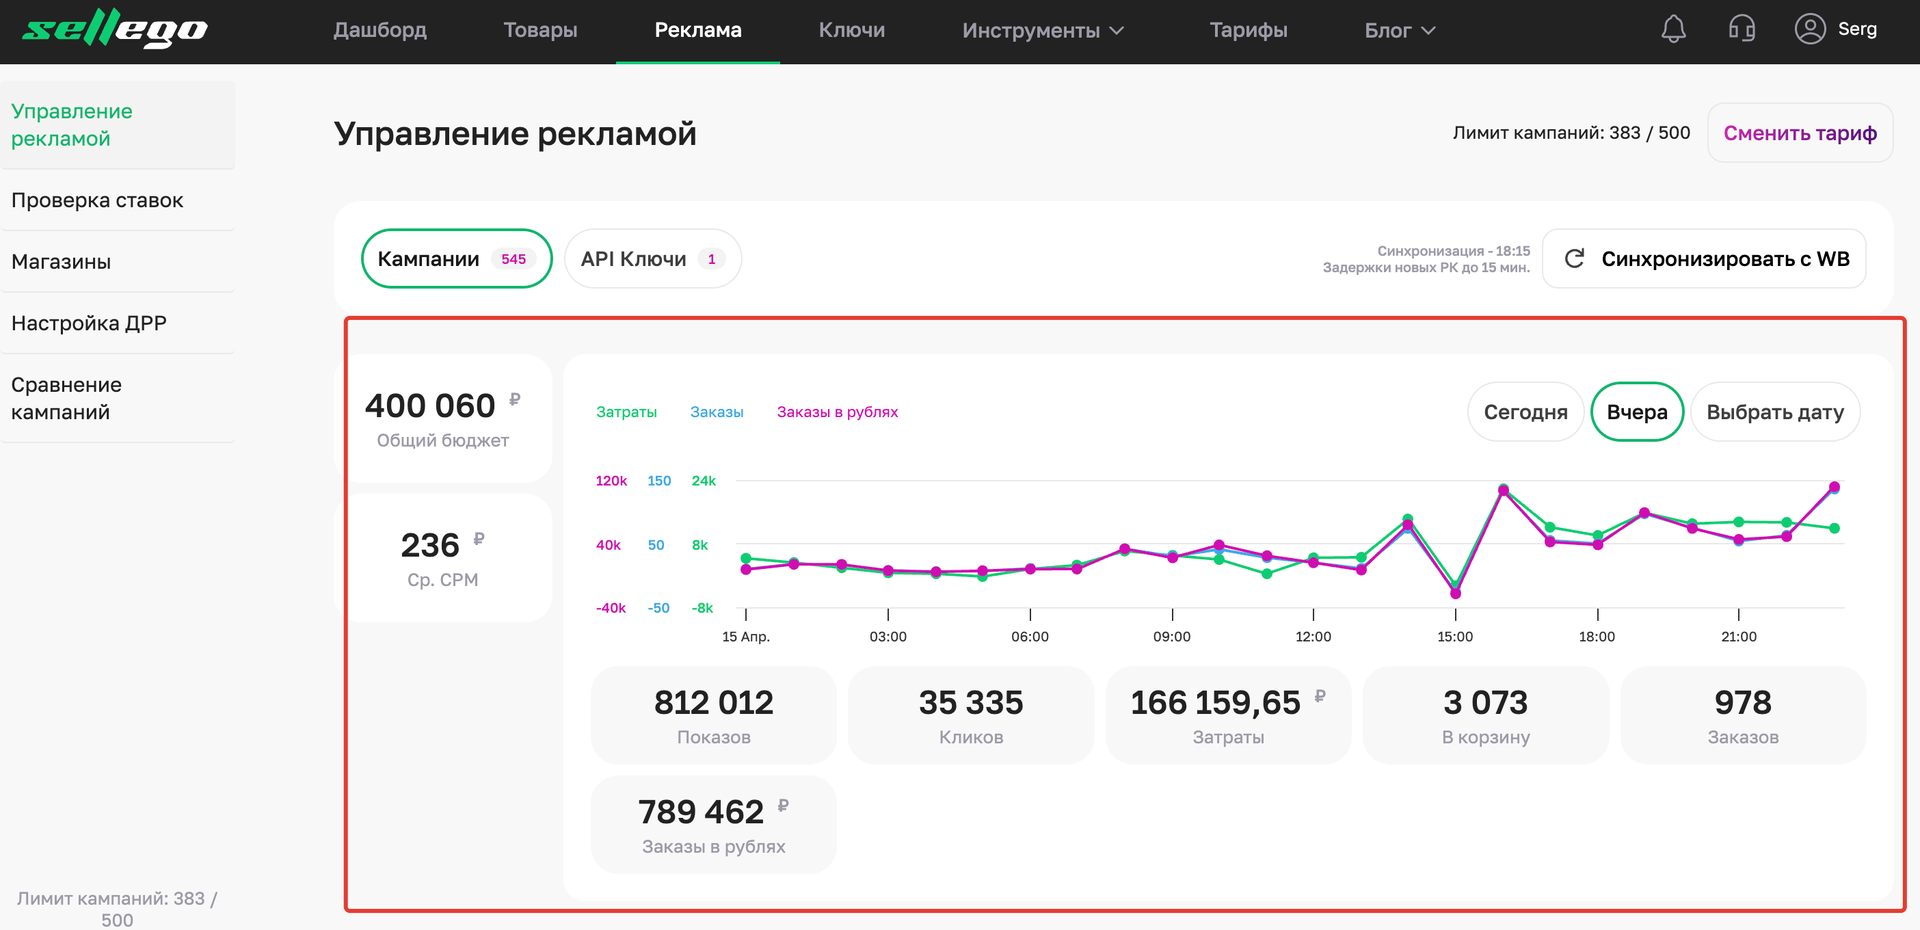
Task: Click the 15:00 chart data point
Action: [x=1455, y=593]
